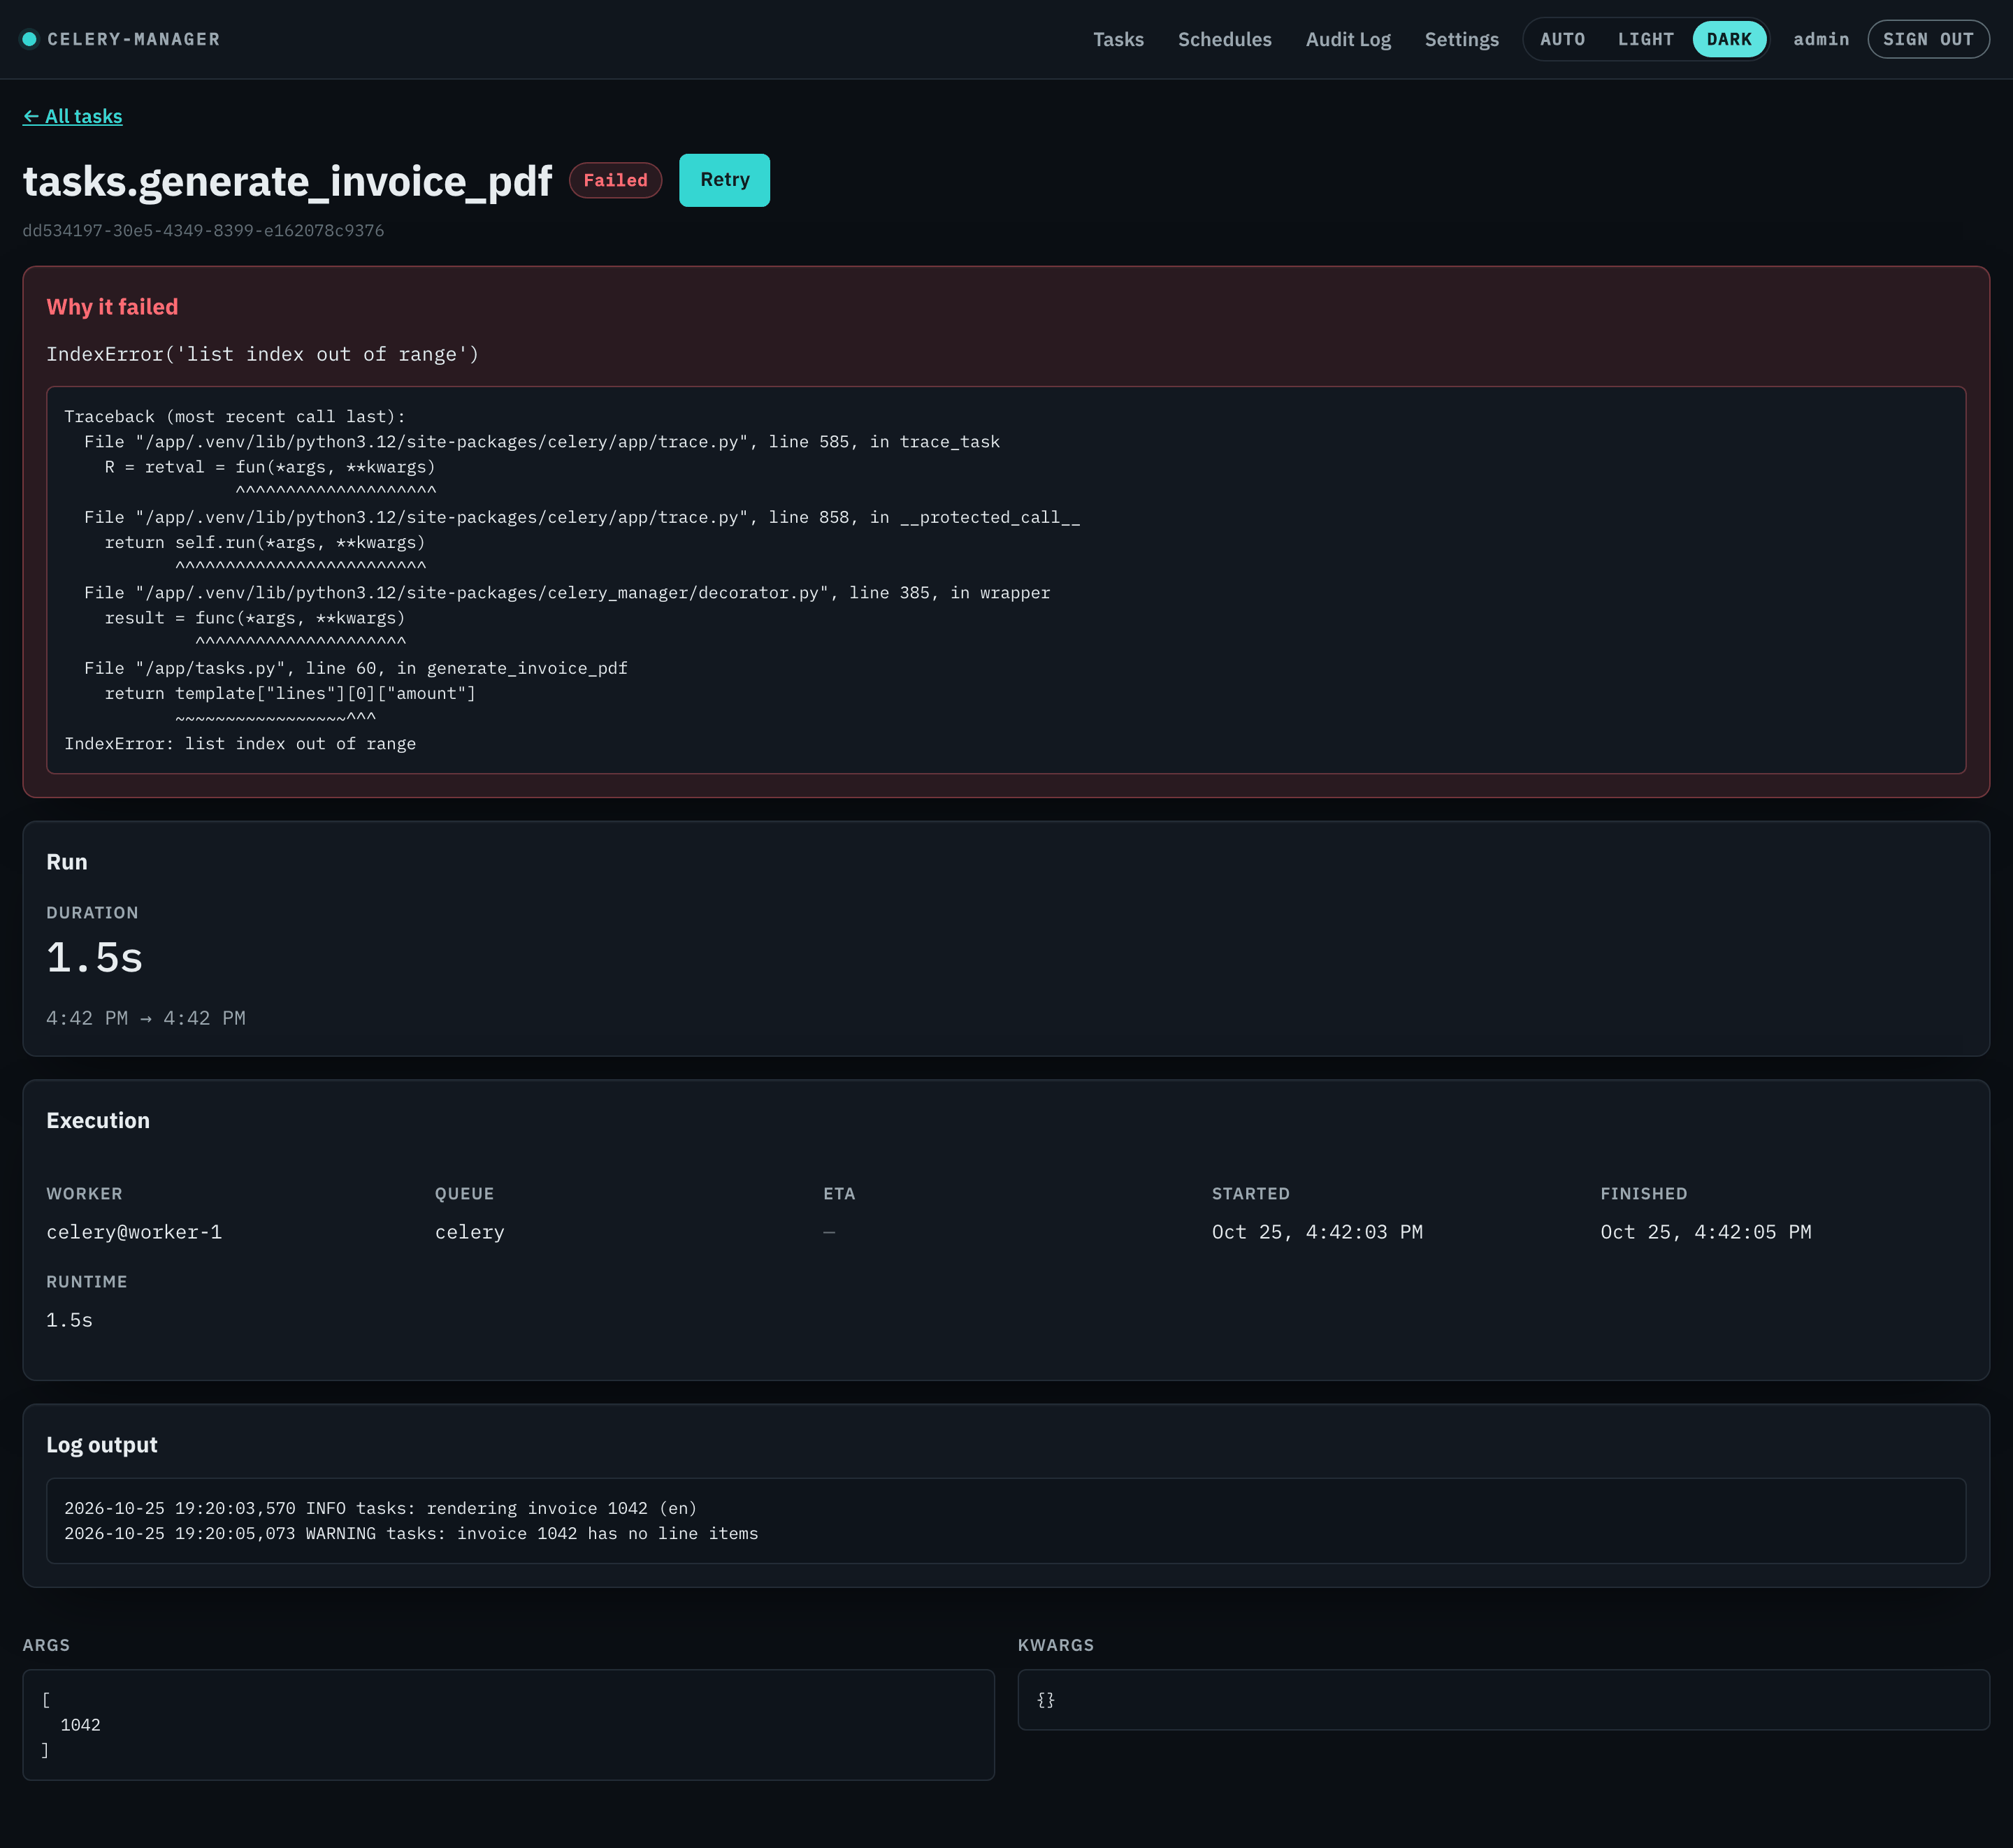
Task: Click the Why it failed heading
Action: pyautogui.click(x=112, y=307)
